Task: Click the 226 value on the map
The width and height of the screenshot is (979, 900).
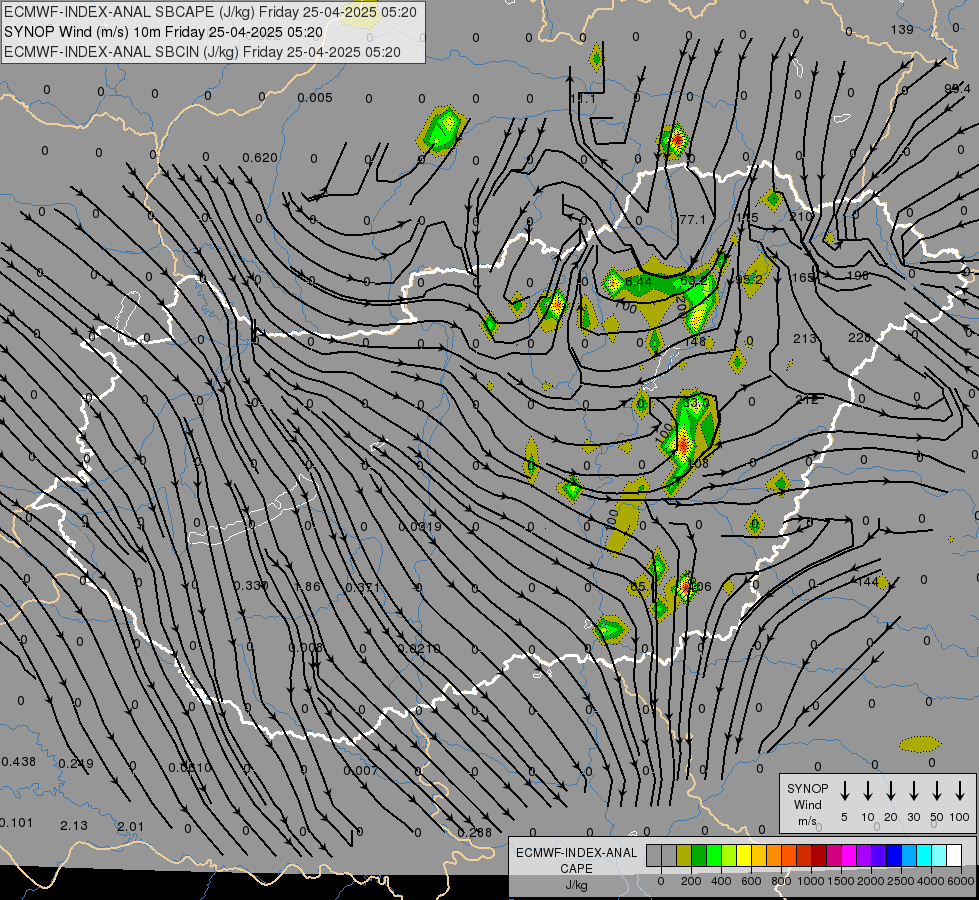Action: coord(859,338)
